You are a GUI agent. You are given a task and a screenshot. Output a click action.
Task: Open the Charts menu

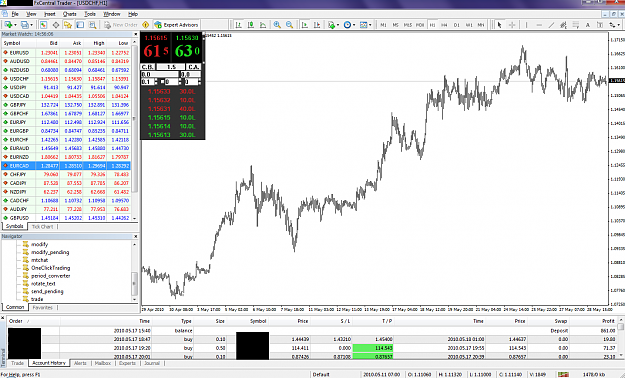click(x=69, y=14)
